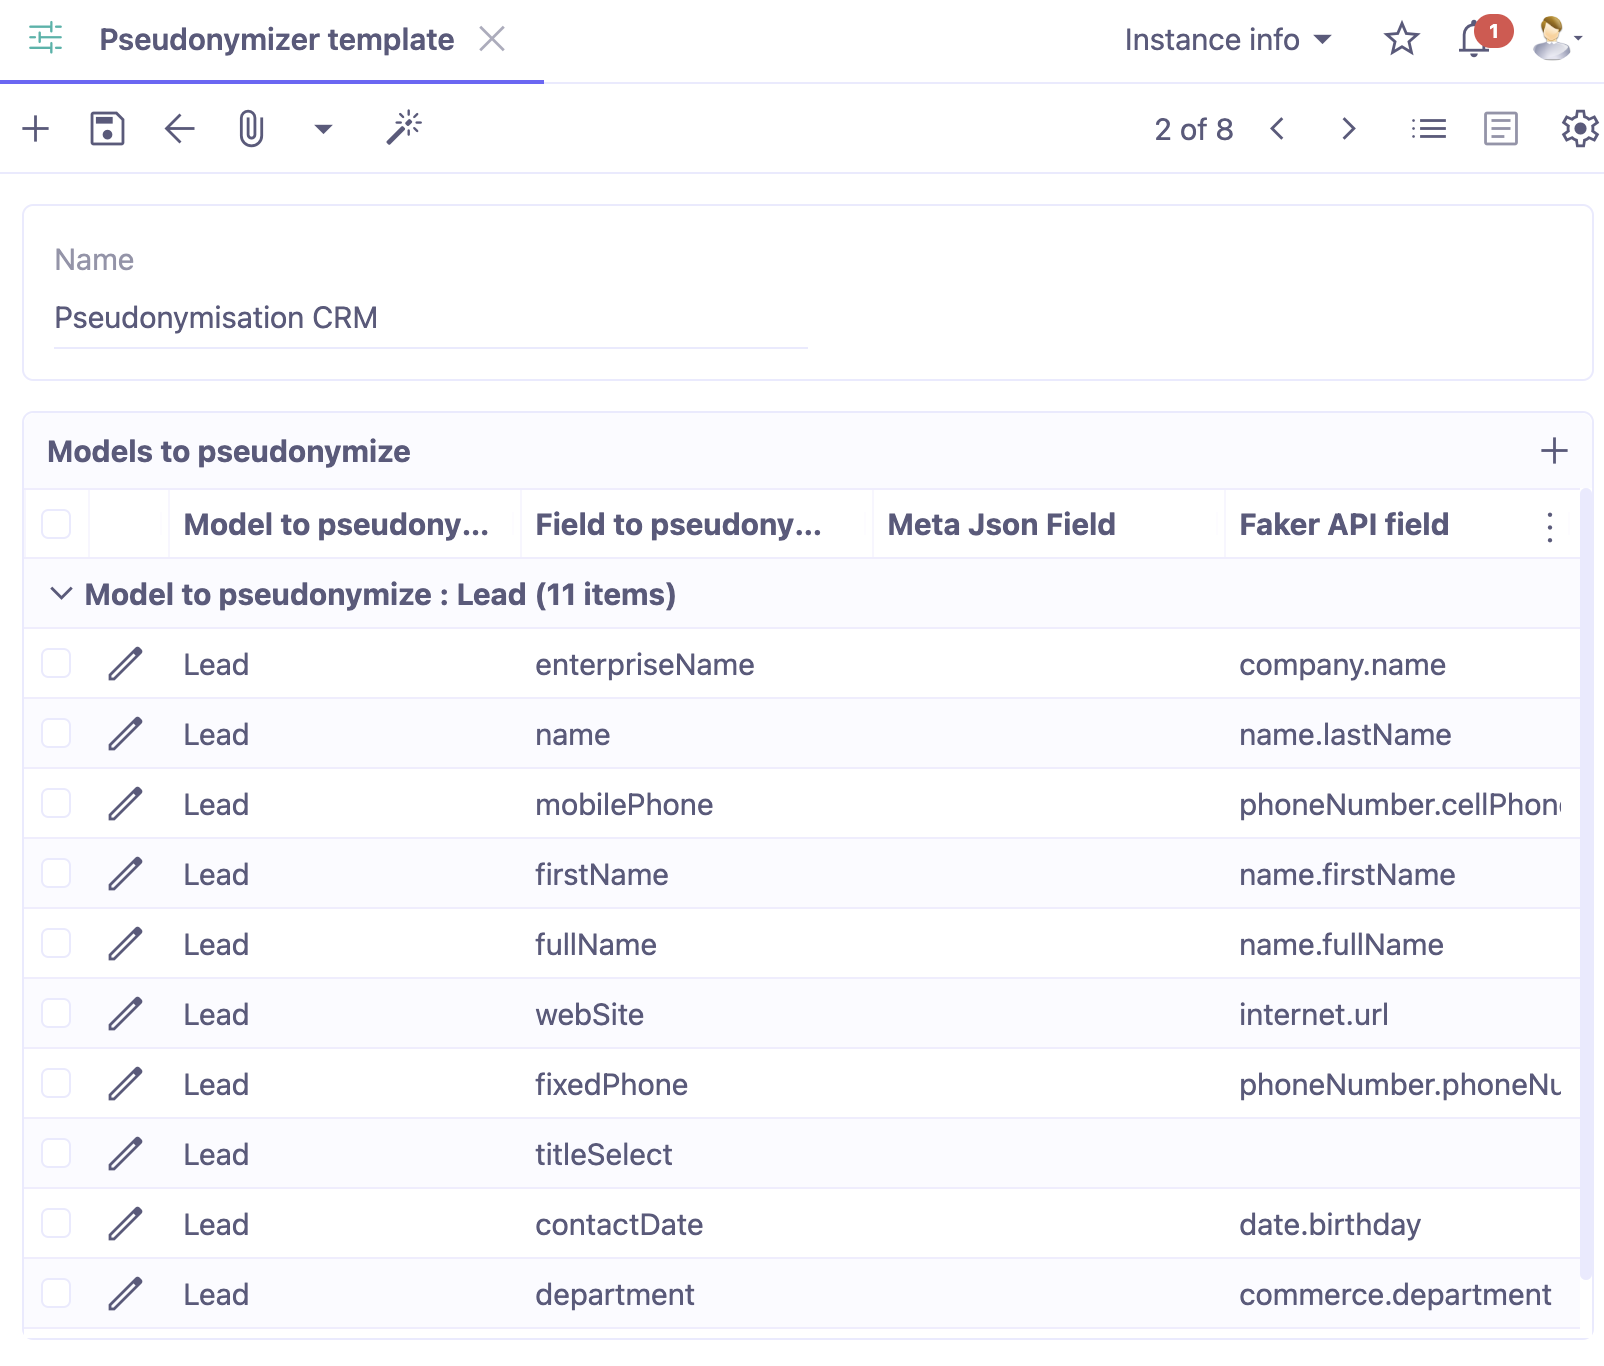Open the settings gear icon
1604x1366 pixels.
1578,128
